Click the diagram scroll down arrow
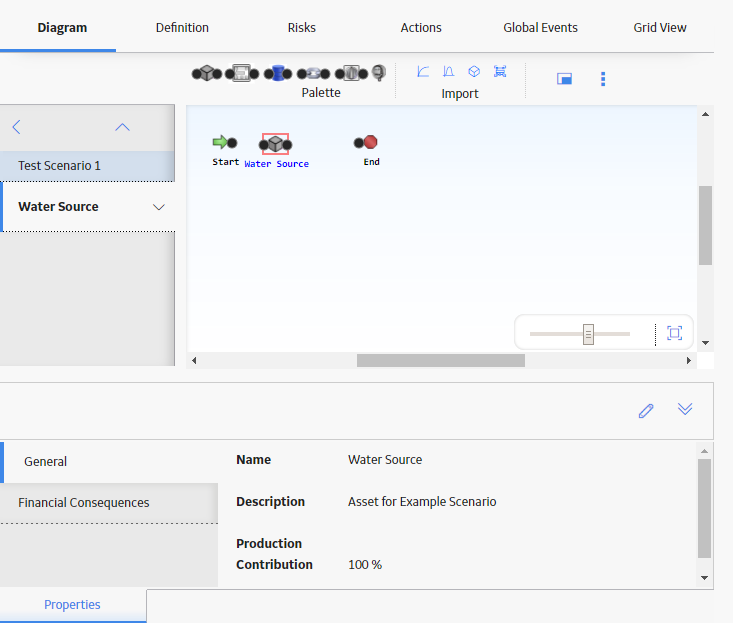This screenshot has width=733, height=623. [705, 343]
